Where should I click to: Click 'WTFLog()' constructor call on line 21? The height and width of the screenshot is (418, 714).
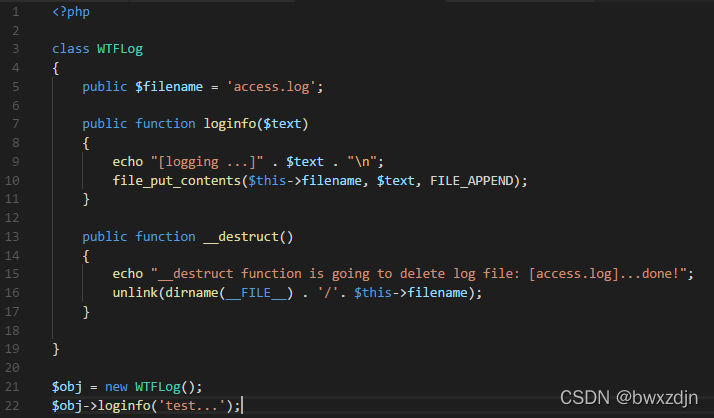click(x=165, y=387)
